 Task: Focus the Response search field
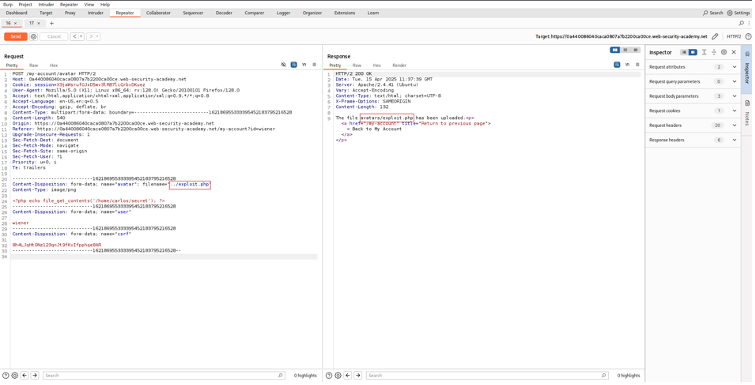tap(487, 375)
